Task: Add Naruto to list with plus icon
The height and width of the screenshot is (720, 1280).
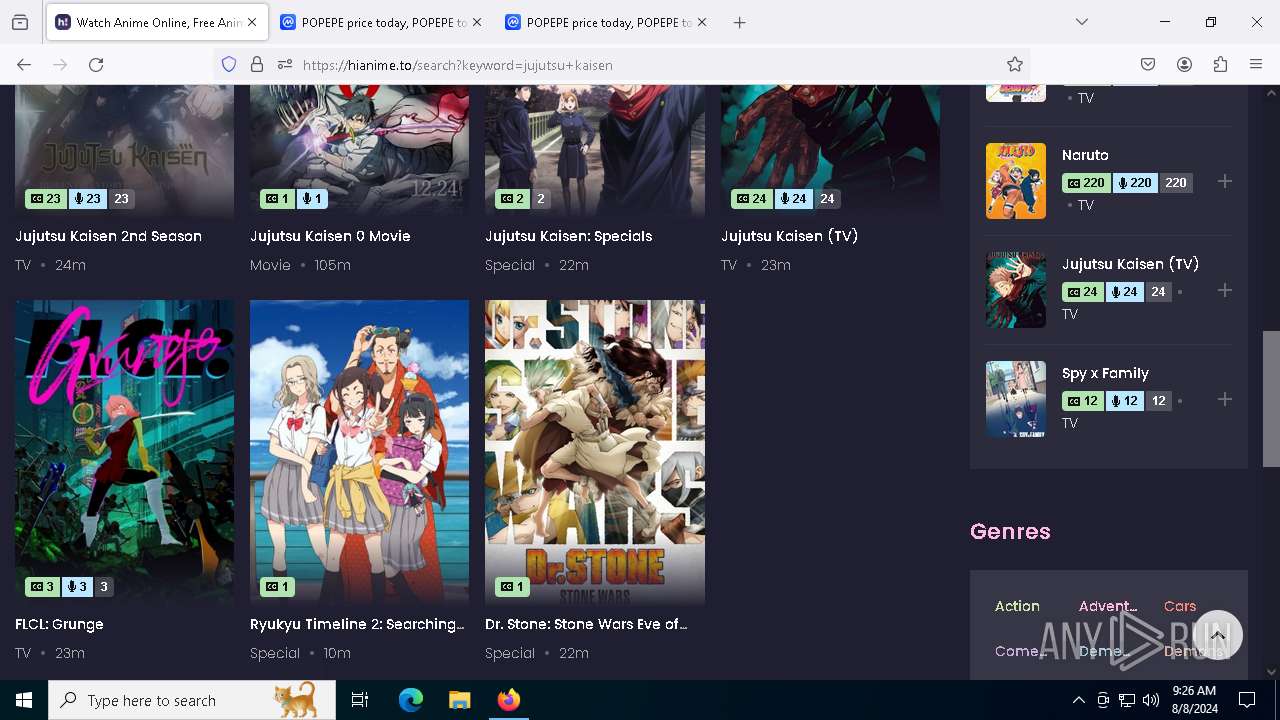Action: pyautogui.click(x=1225, y=182)
